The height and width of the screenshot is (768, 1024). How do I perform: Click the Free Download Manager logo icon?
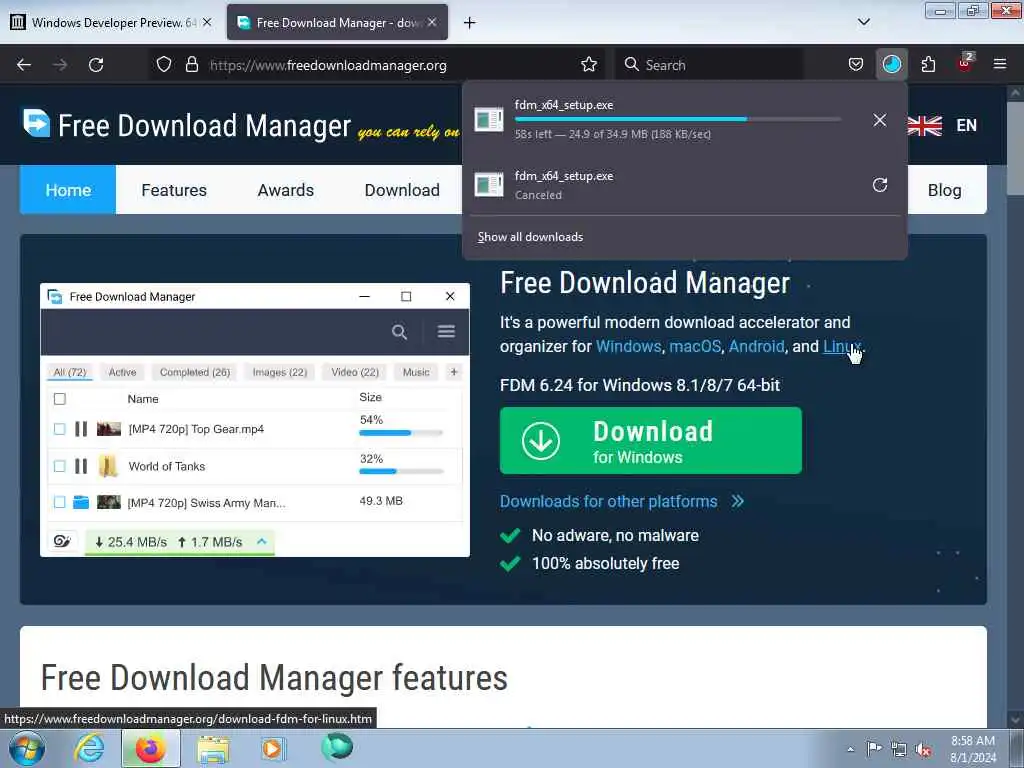click(x=37, y=123)
